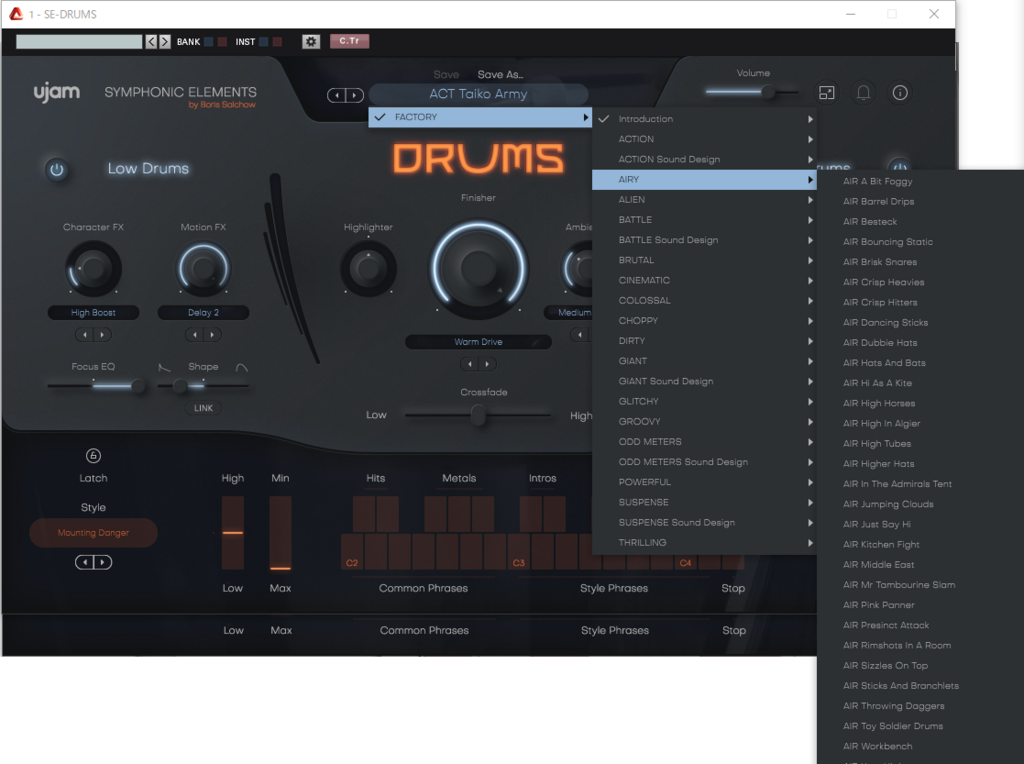Open the Delay 2 Motion FX selector
1024x764 pixels.
203,313
